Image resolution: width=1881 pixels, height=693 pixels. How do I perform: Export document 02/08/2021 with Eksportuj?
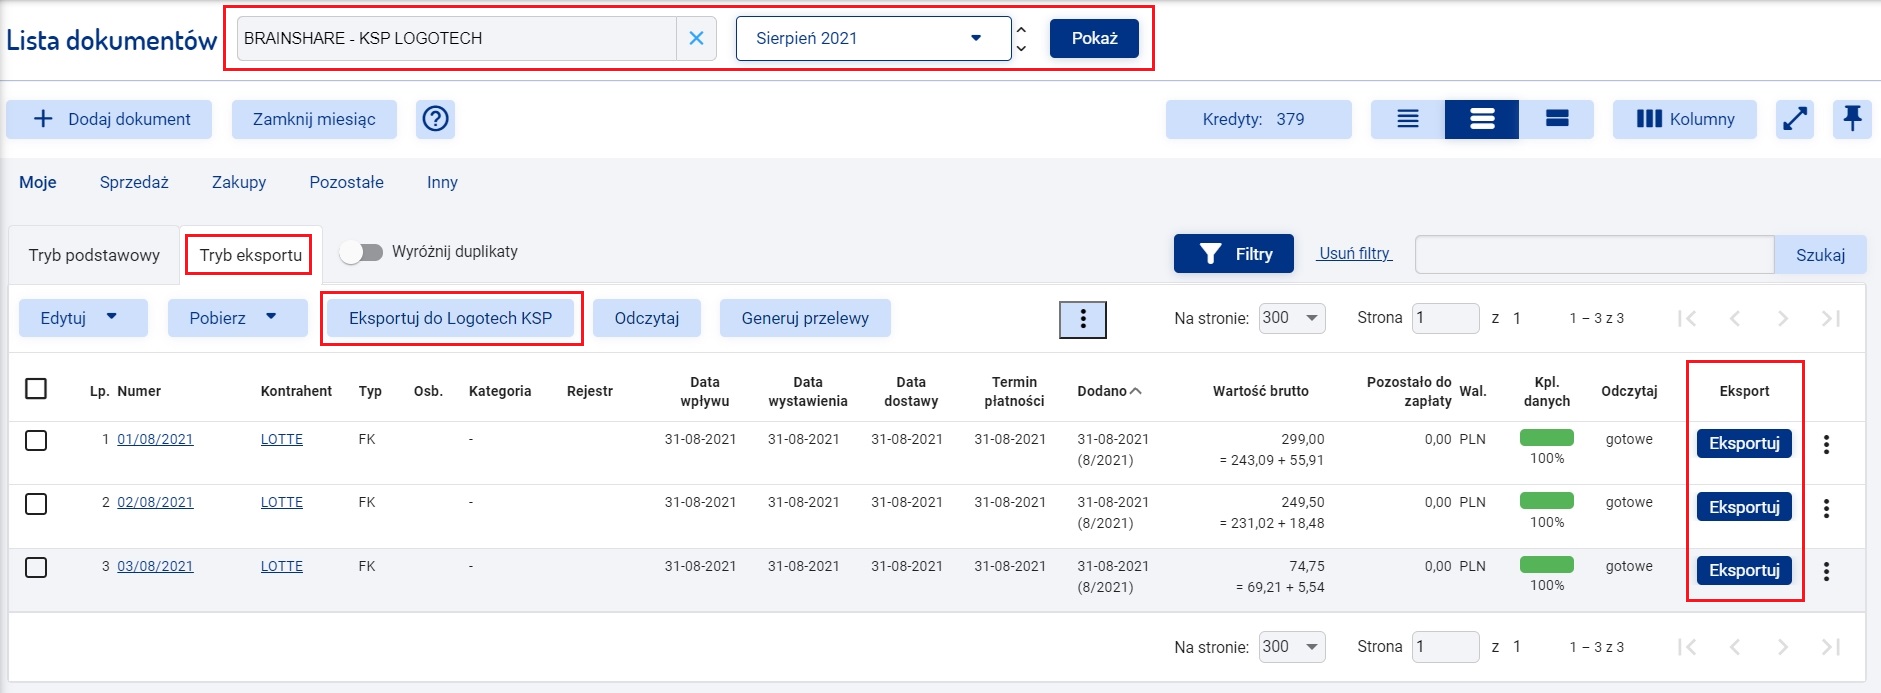1744,507
